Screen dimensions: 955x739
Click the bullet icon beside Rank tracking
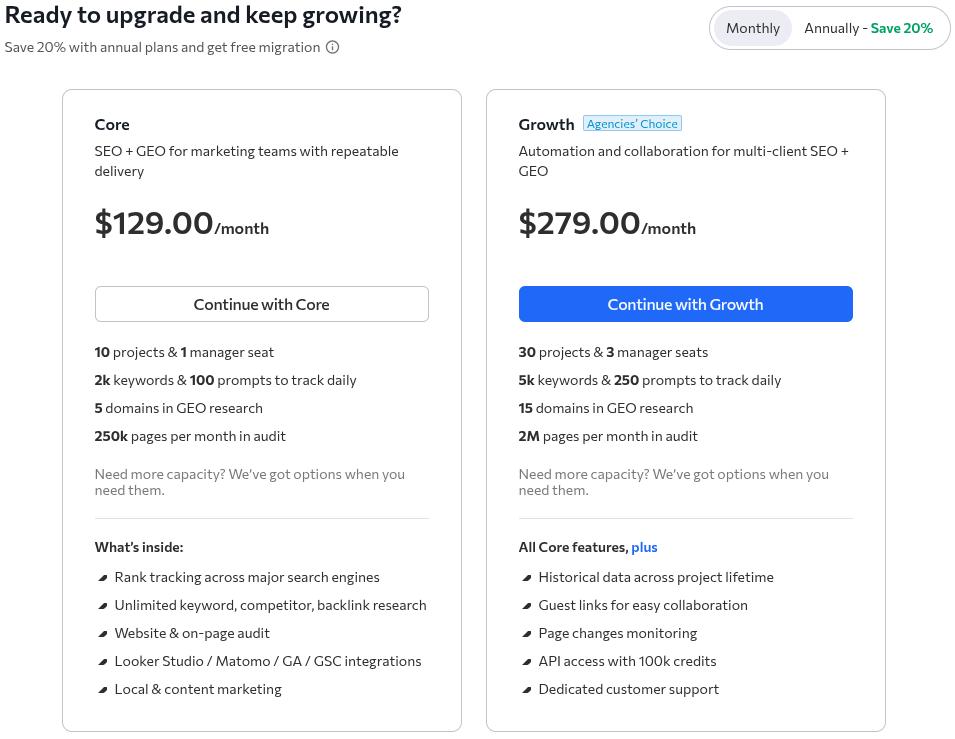[x=102, y=577]
